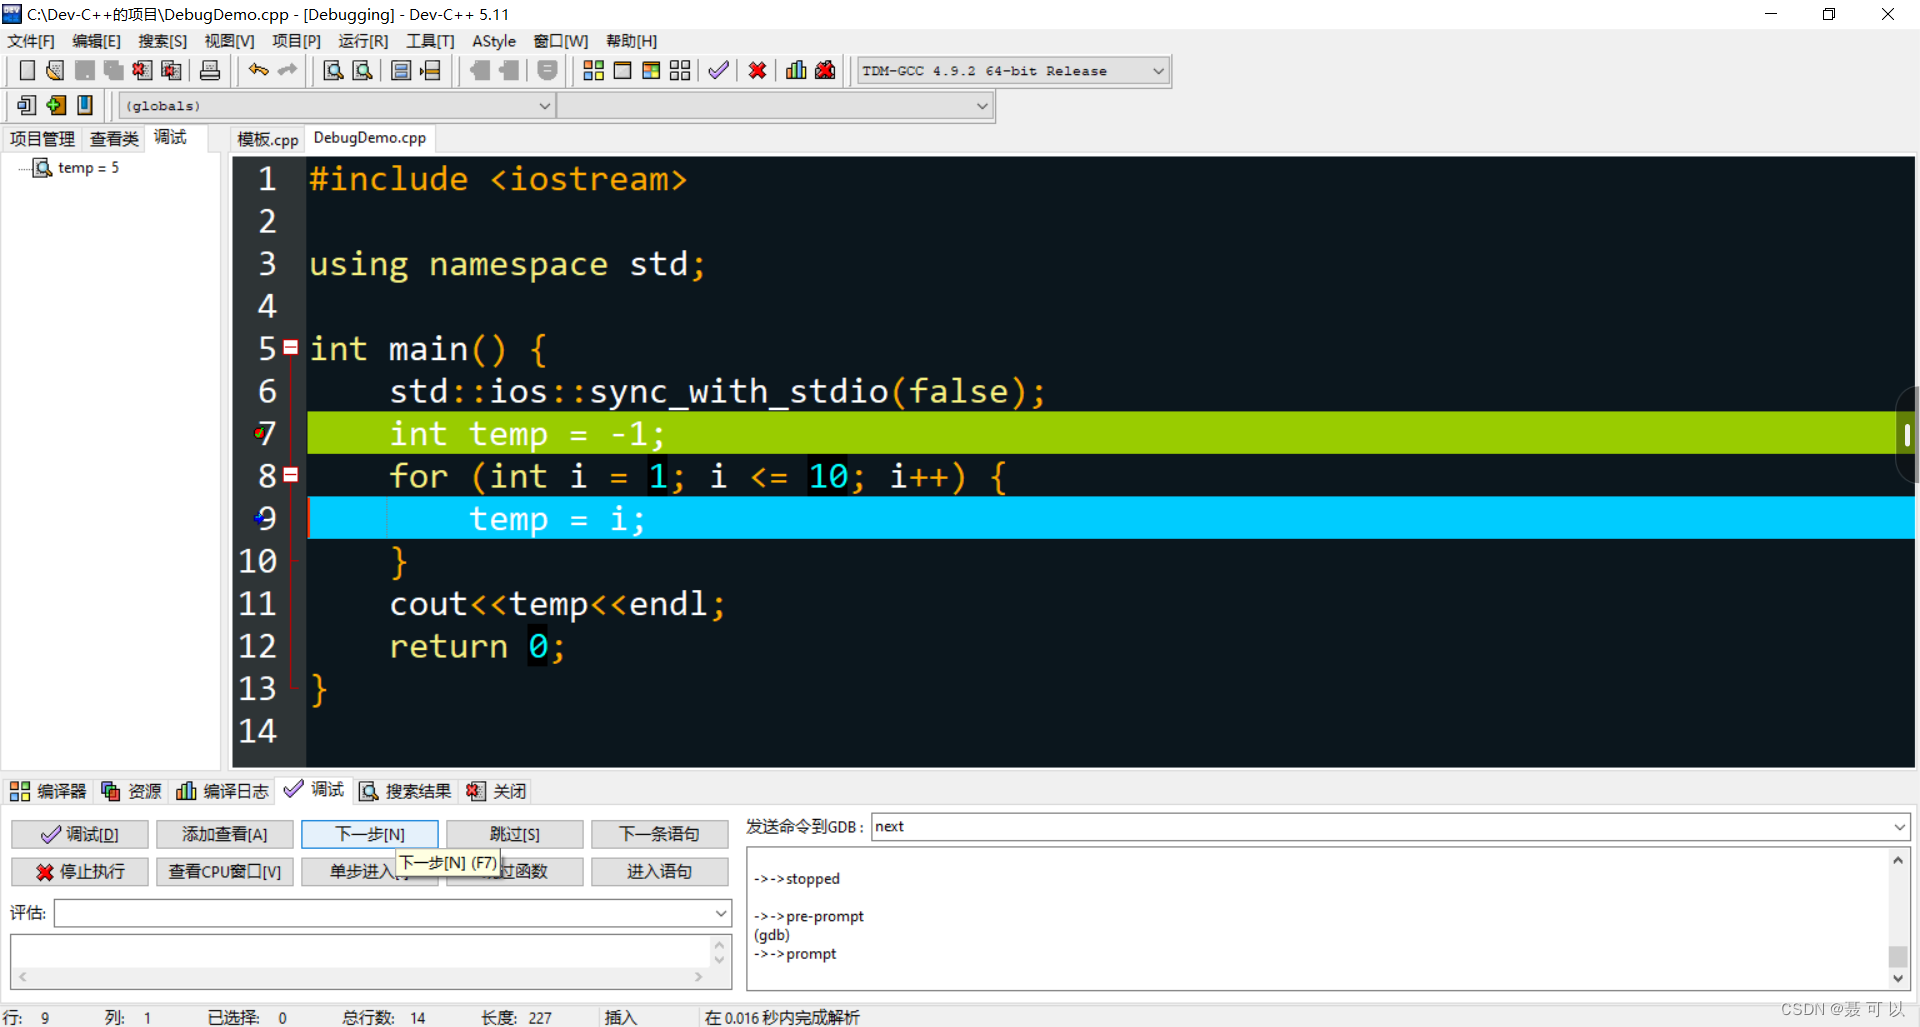Click the Print toolbar icon
1920x1027 pixels.
click(x=209, y=70)
